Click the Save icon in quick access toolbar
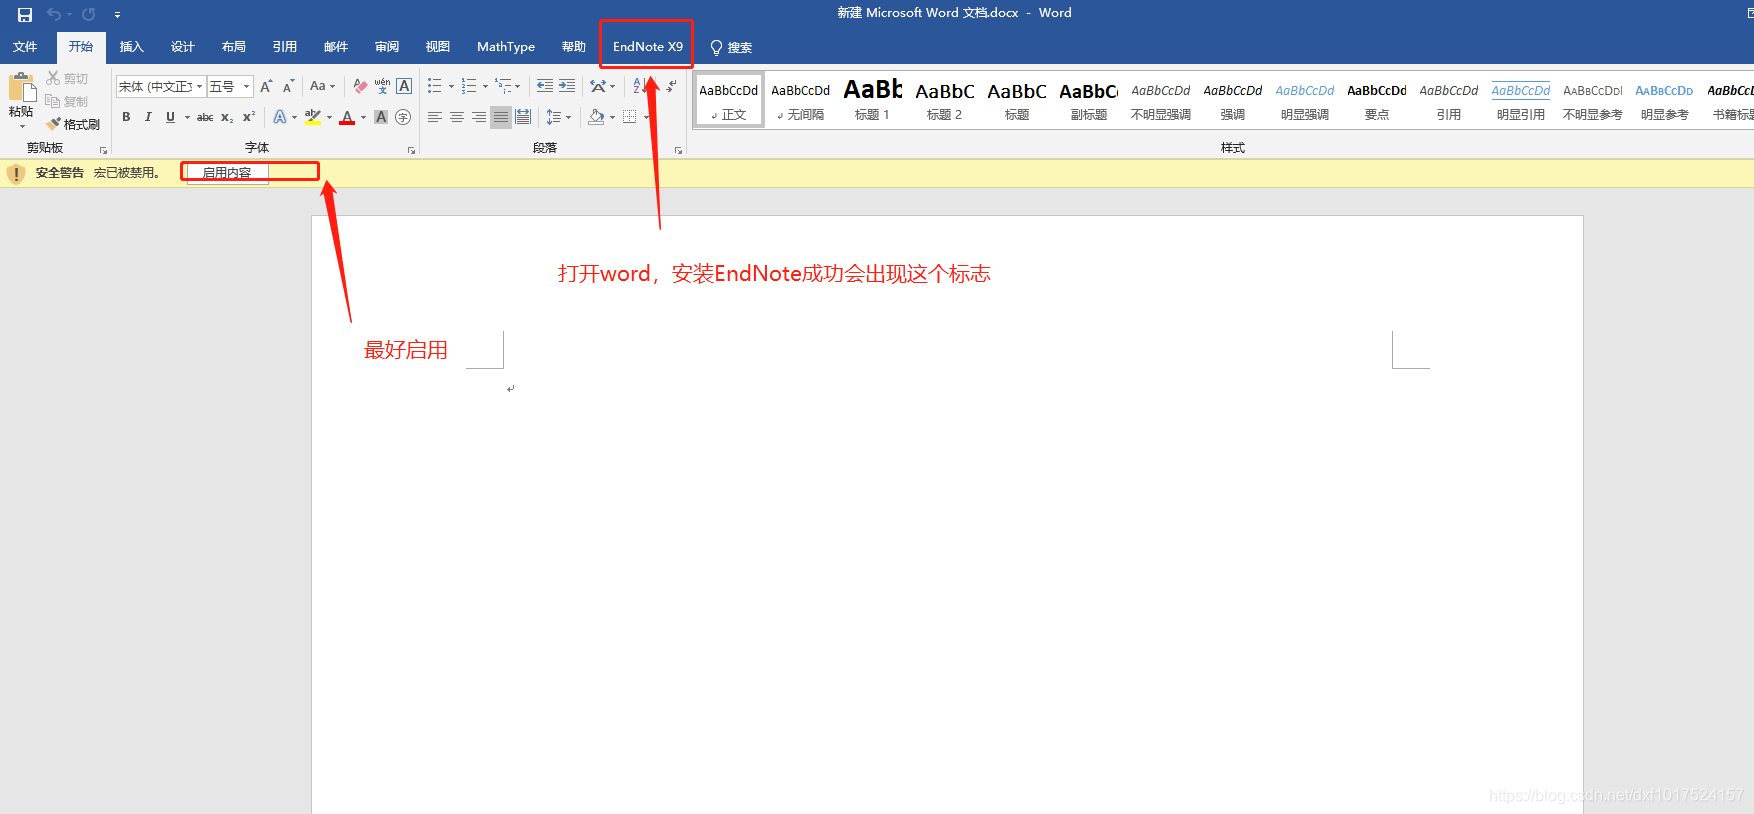This screenshot has width=1754, height=814. coord(25,14)
